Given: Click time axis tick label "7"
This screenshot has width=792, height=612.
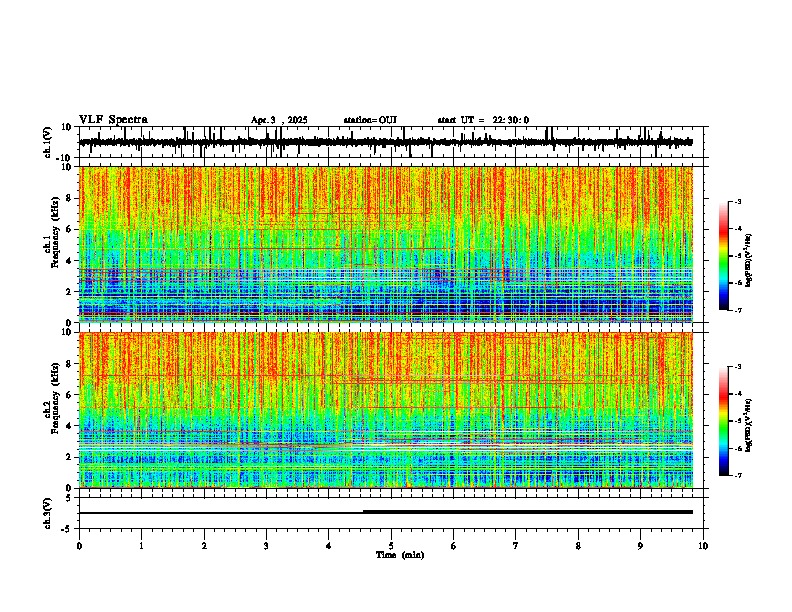Looking at the screenshot, I should click(x=516, y=546).
